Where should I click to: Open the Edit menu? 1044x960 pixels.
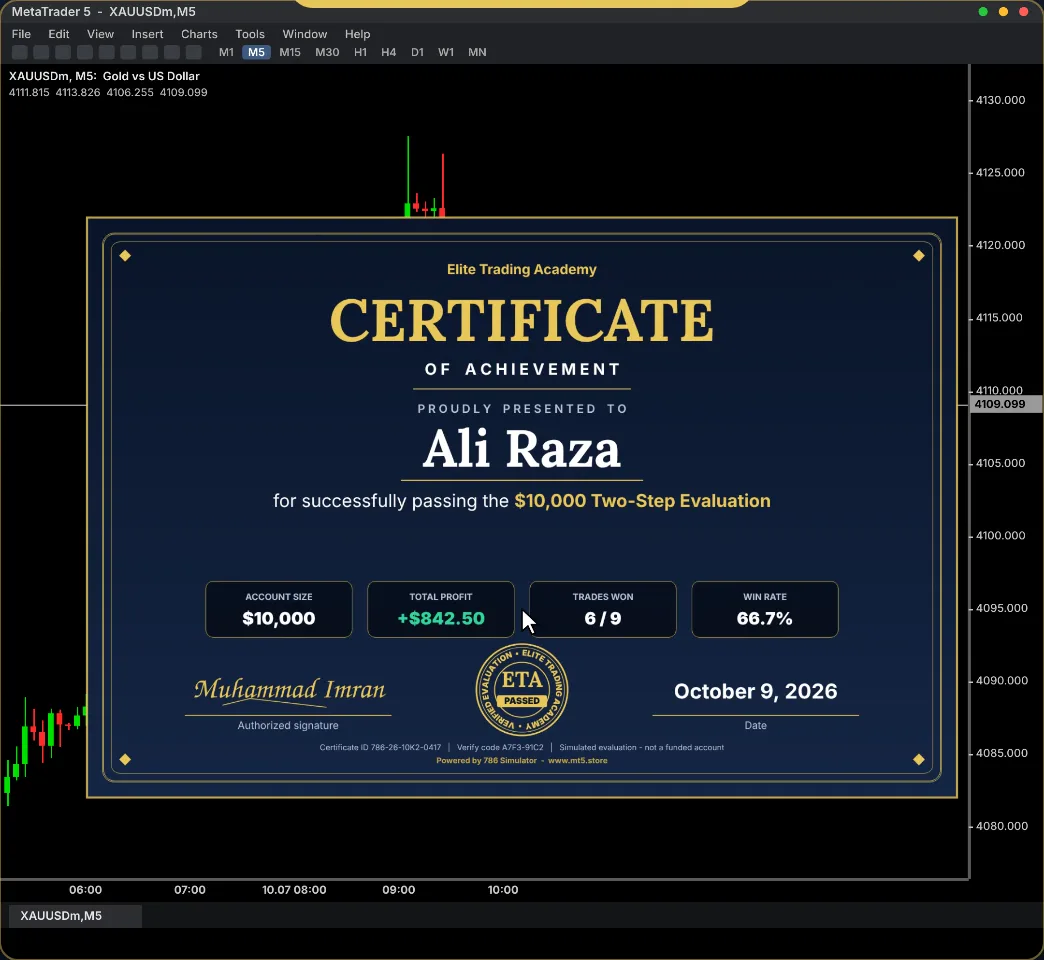(59, 34)
